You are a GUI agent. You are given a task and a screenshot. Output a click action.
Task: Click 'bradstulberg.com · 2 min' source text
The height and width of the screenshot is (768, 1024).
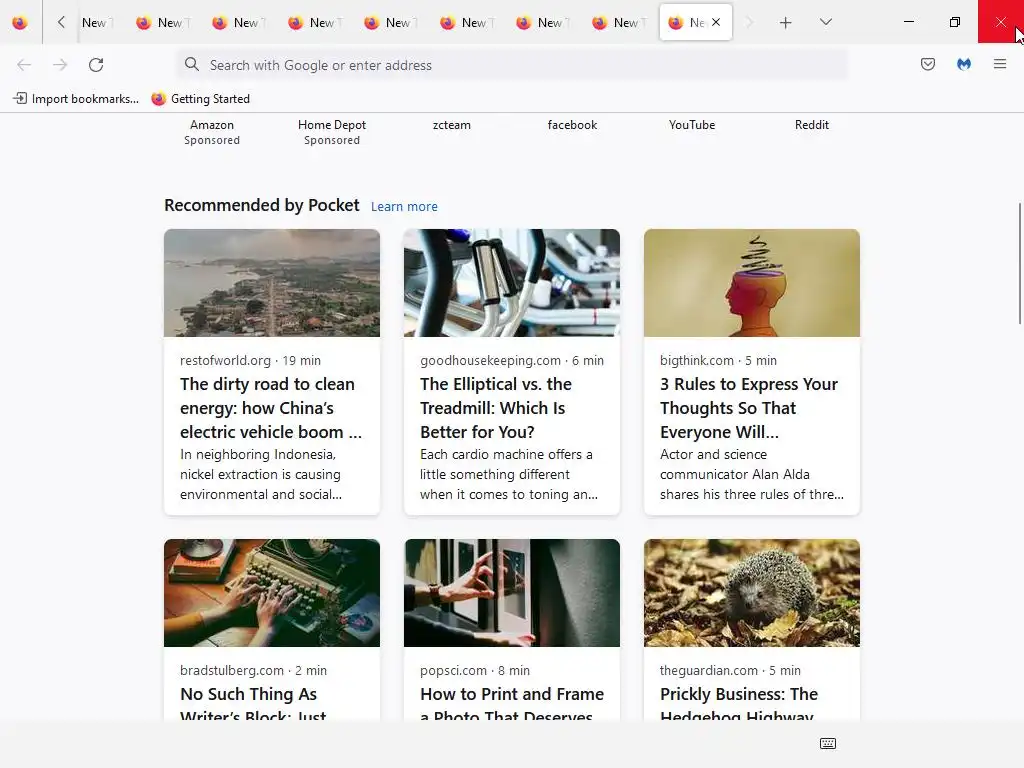coord(253,671)
